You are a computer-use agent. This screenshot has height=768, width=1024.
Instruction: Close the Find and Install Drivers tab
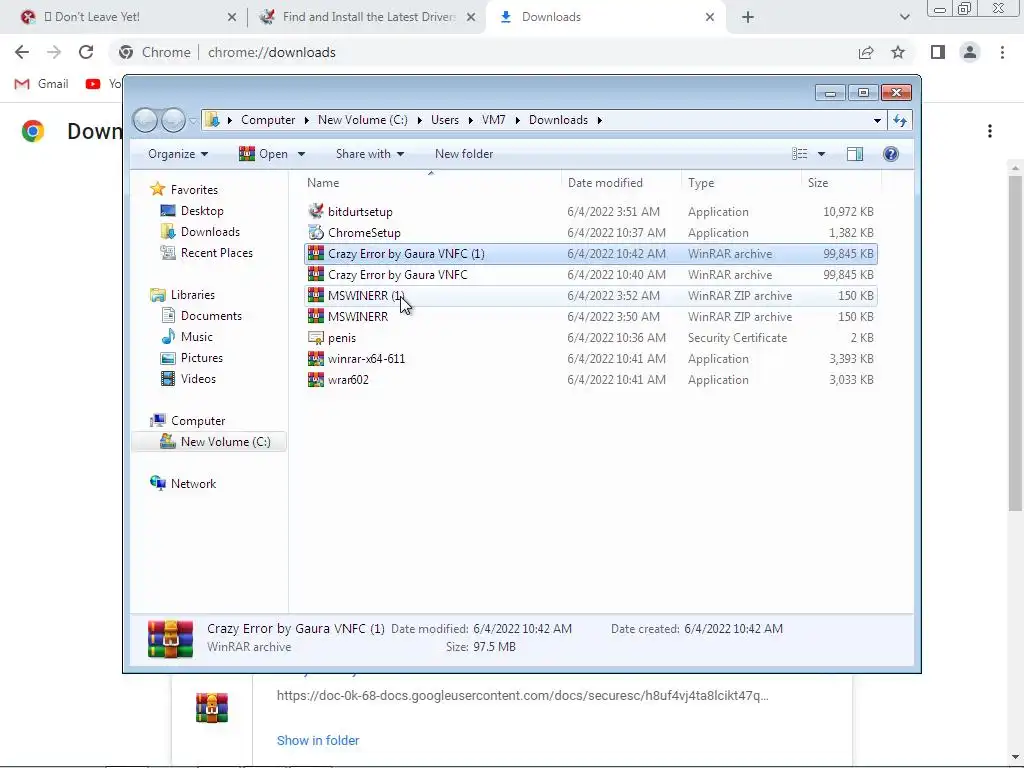471,17
